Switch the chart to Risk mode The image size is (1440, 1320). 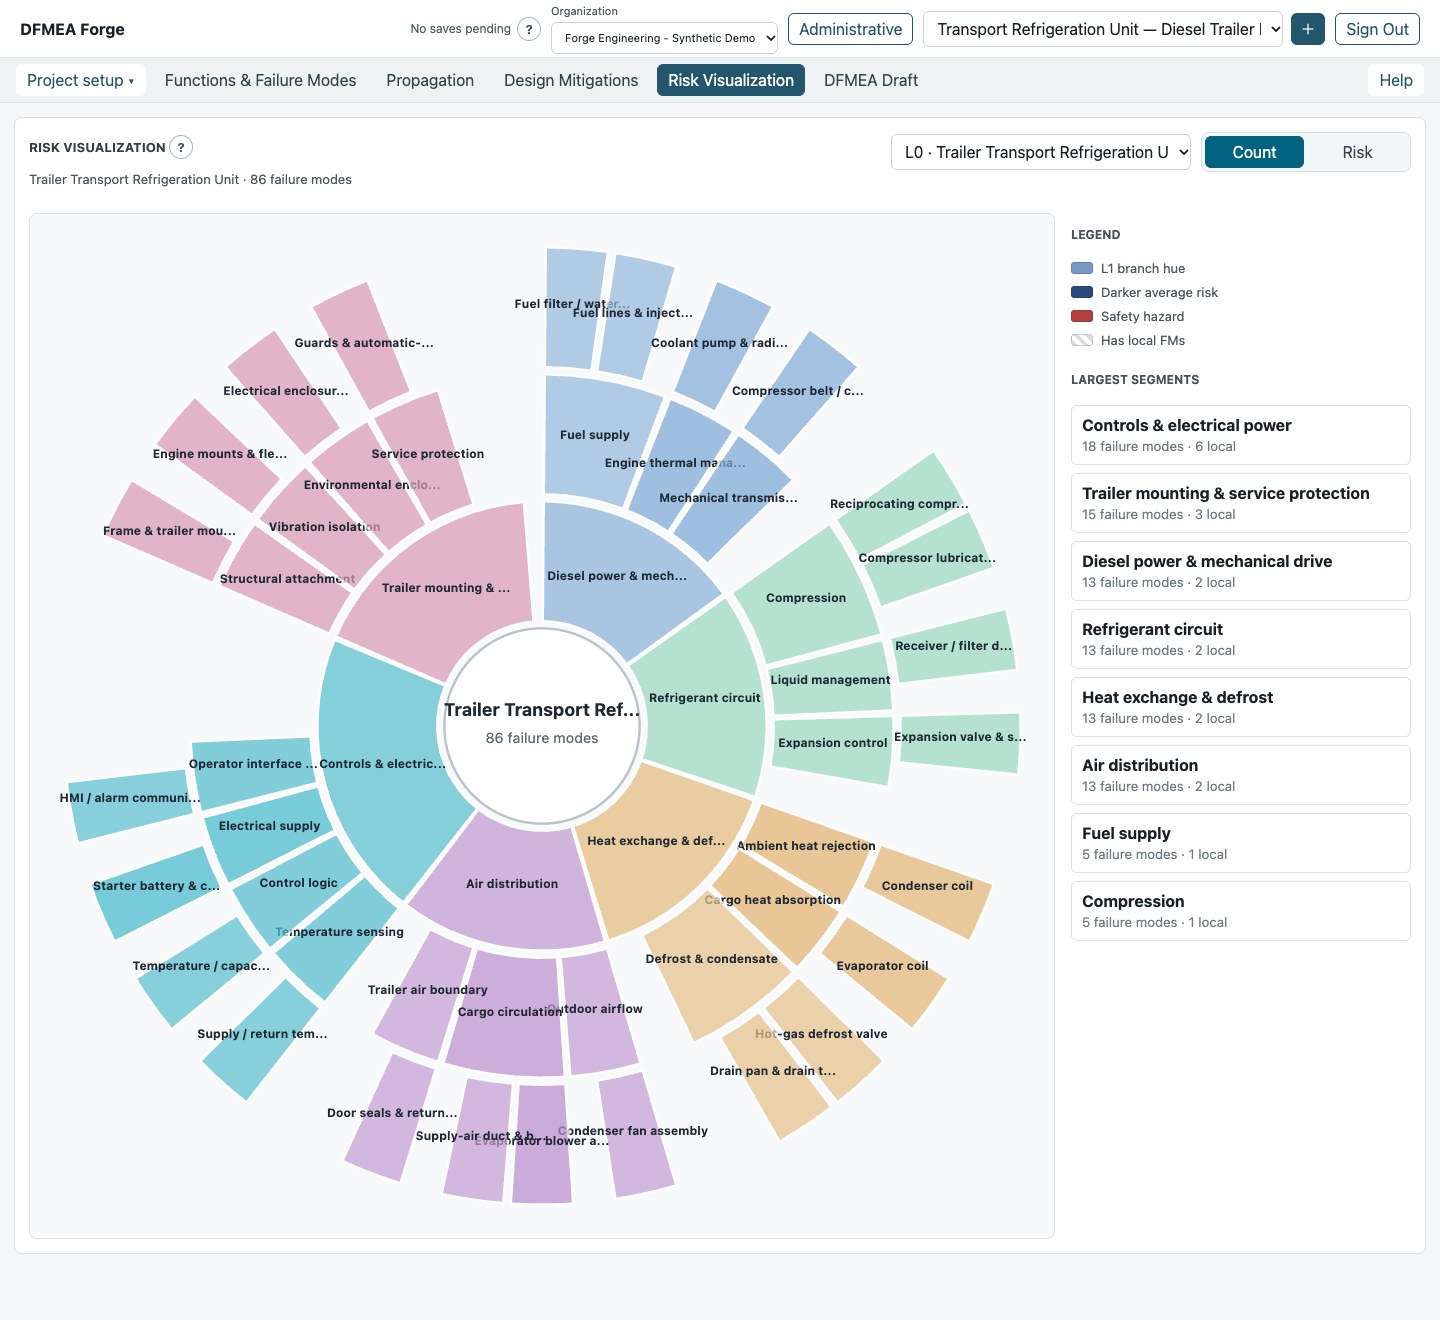point(1357,152)
